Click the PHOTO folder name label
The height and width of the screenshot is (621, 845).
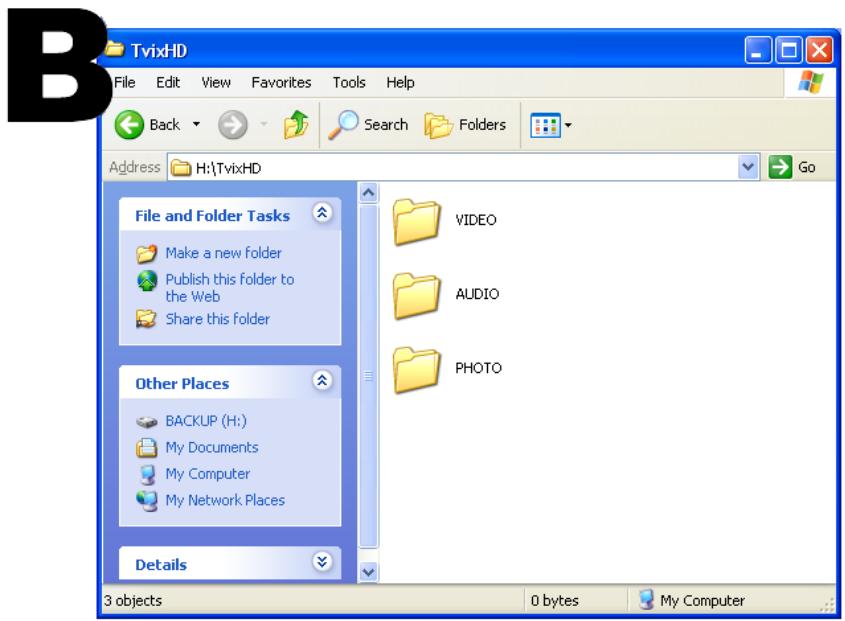tap(479, 368)
